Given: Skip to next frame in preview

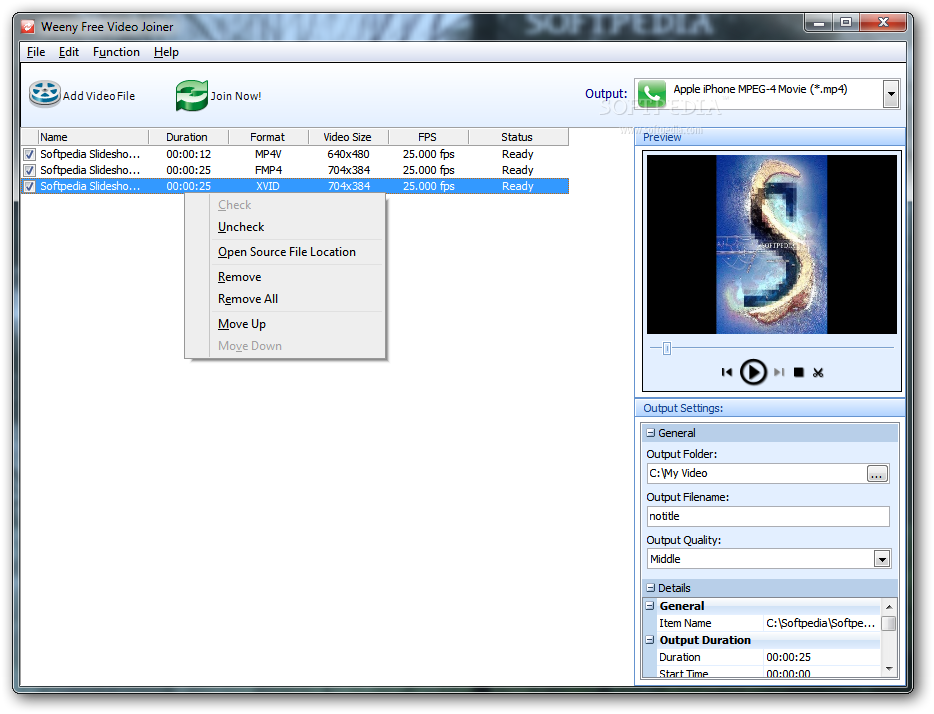Looking at the screenshot, I should pos(779,372).
